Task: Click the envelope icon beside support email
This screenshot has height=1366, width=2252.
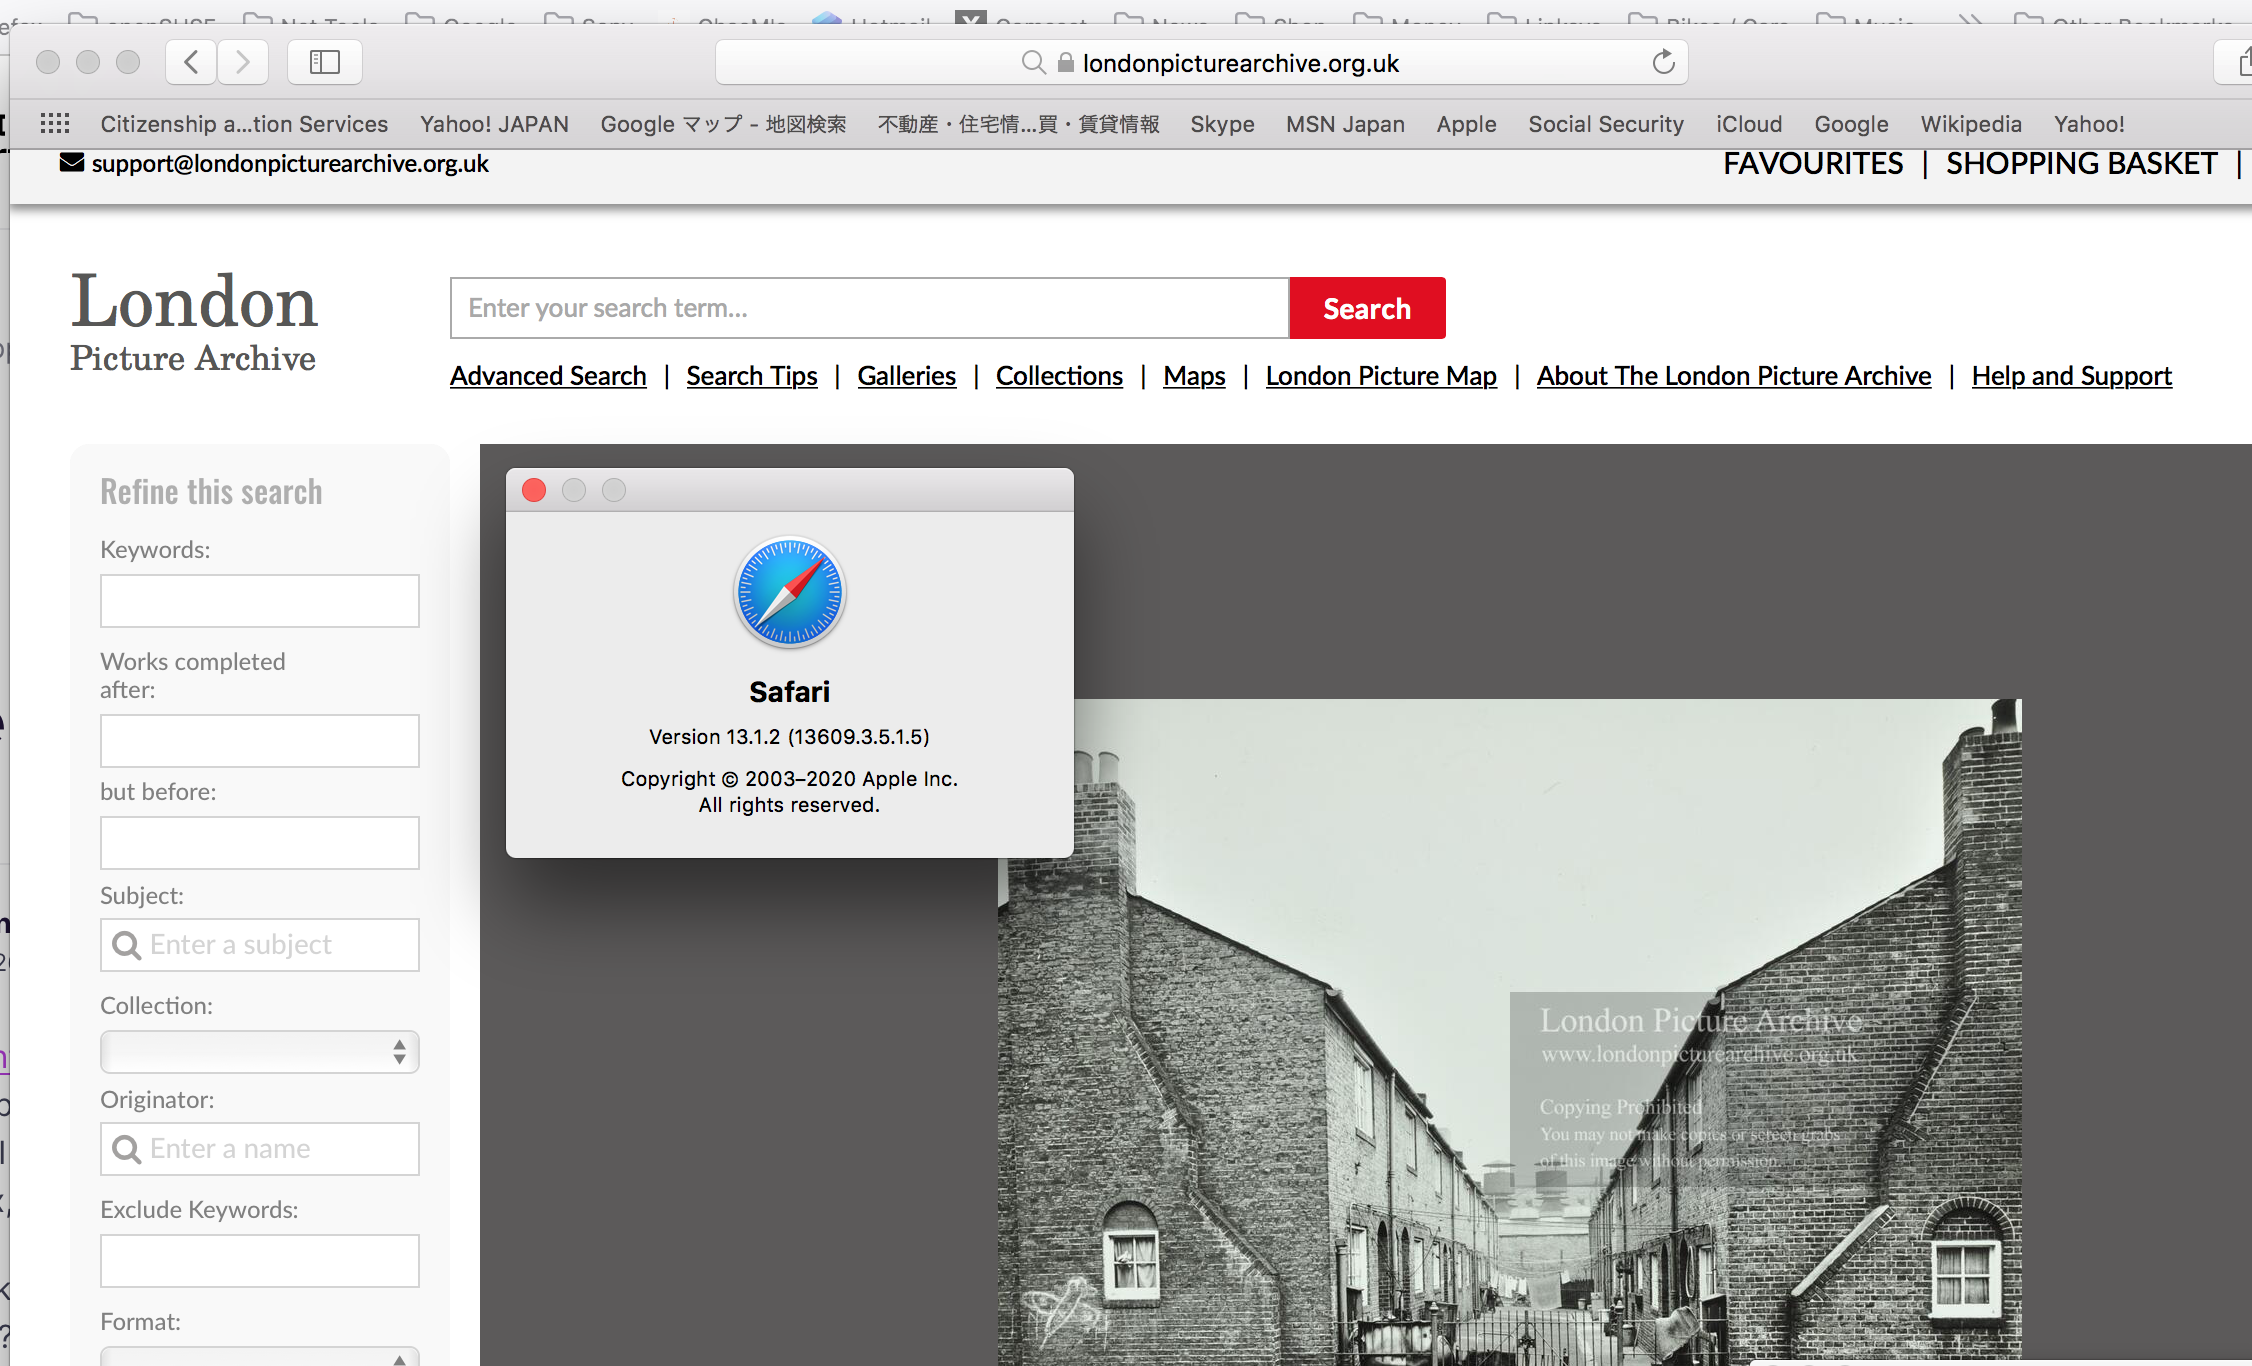Action: [x=72, y=162]
